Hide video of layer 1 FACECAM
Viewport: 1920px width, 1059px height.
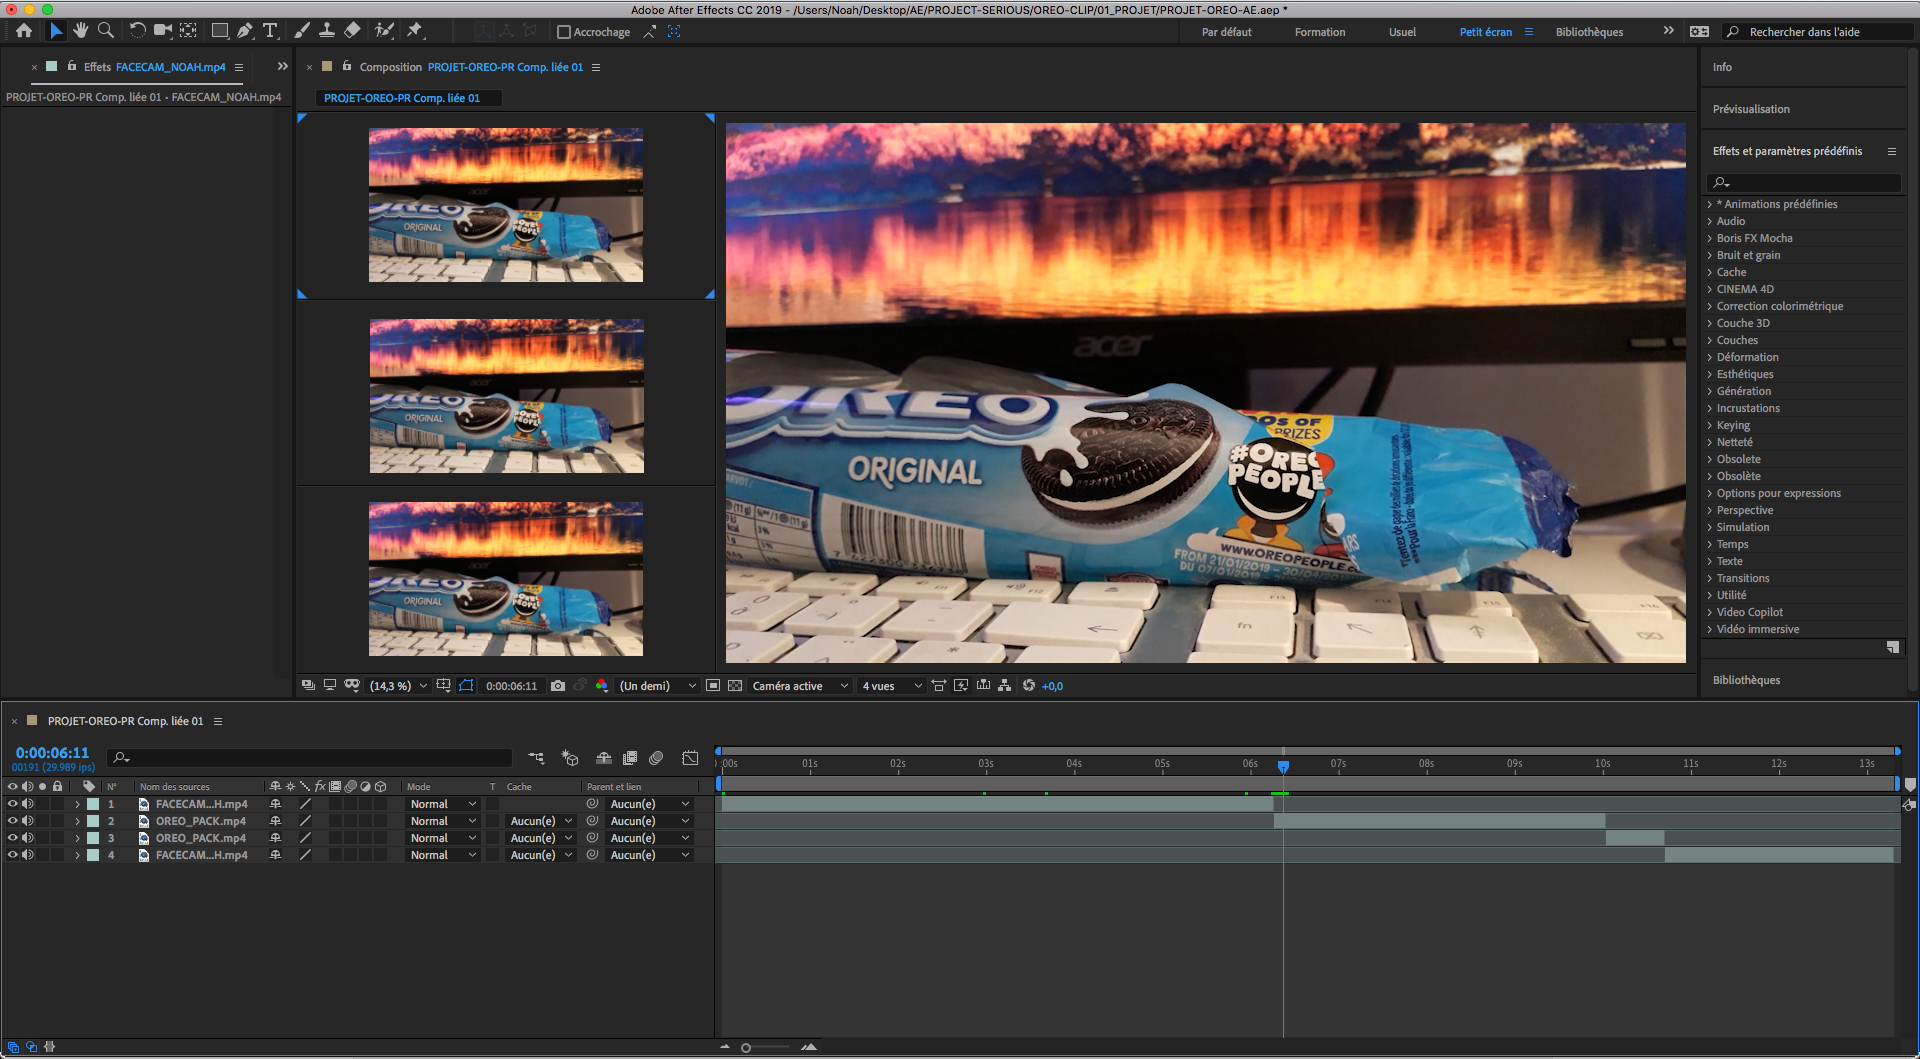click(x=13, y=804)
